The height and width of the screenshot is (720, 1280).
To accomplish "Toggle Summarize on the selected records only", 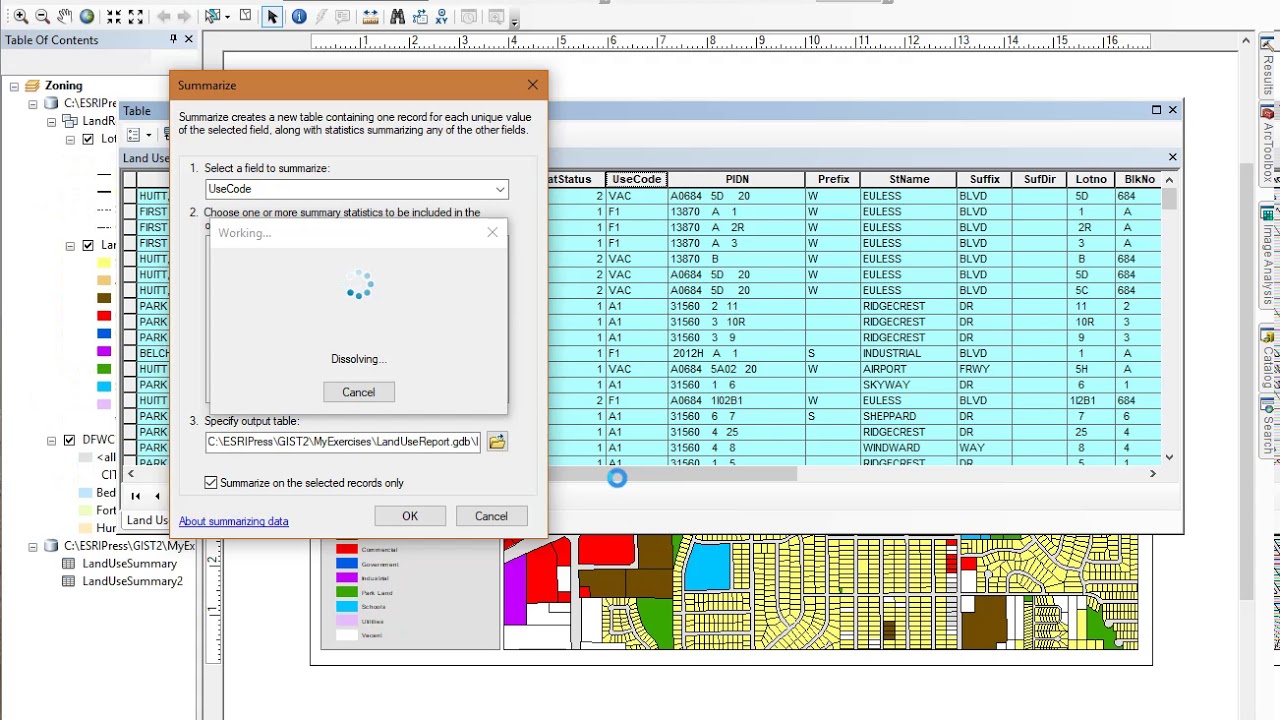I will pos(211,483).
